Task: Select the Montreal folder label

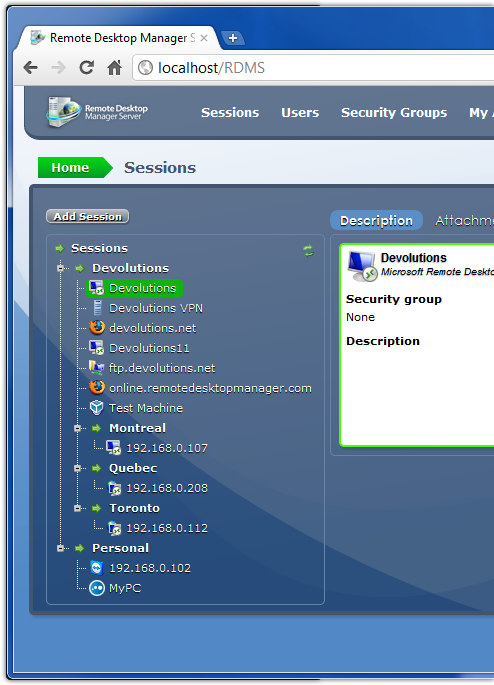Action: (x=138, y=428)
